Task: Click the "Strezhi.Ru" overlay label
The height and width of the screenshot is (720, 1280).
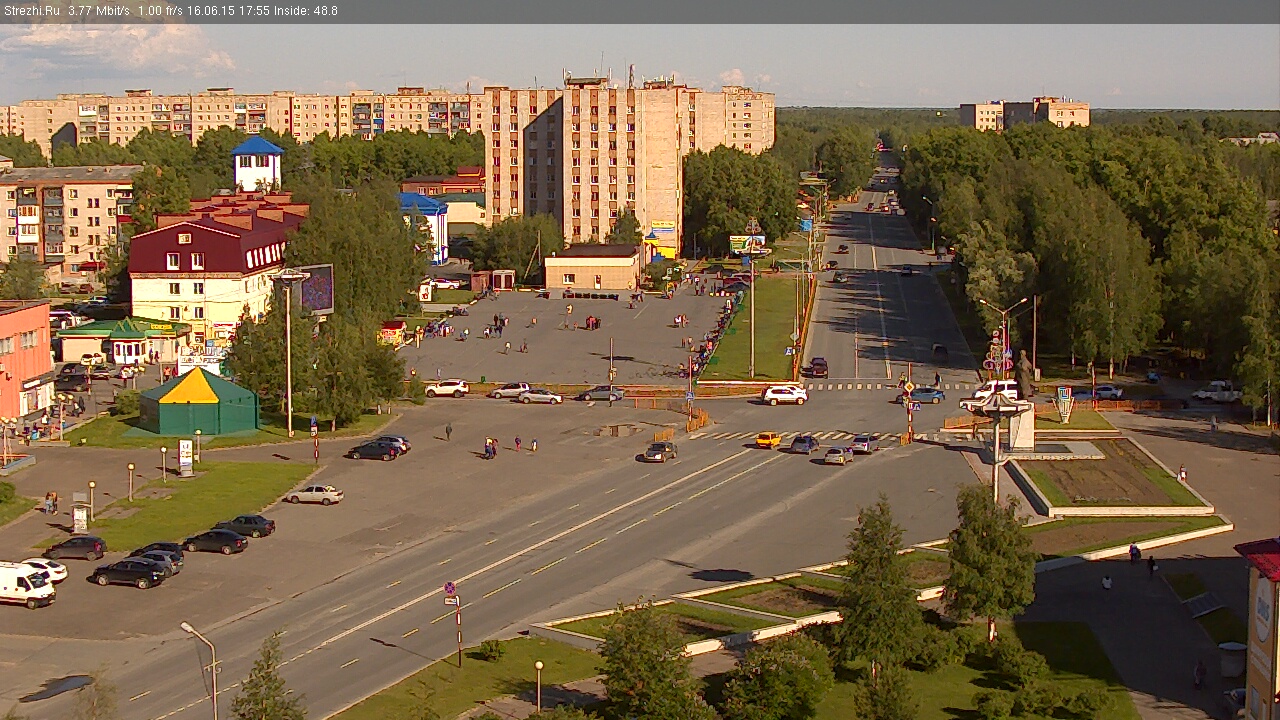Action: click(x=33, y=11)
